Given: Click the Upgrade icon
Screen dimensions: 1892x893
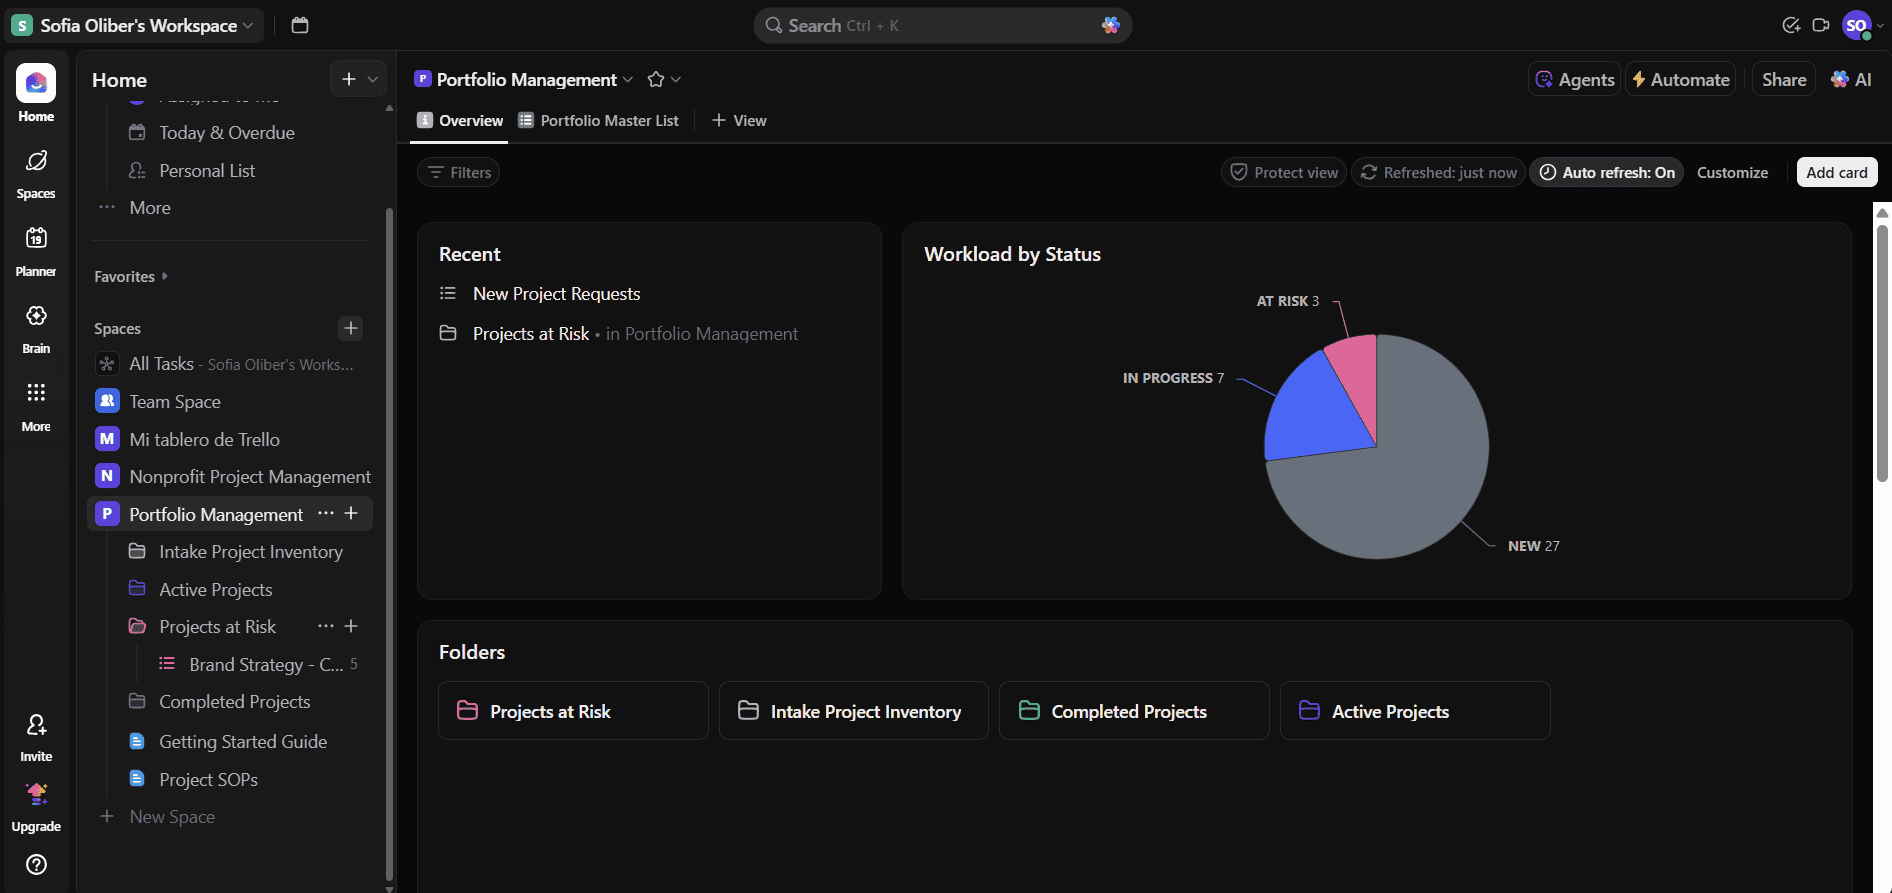Looking at the screenshot, I should (x=36, y=795).
